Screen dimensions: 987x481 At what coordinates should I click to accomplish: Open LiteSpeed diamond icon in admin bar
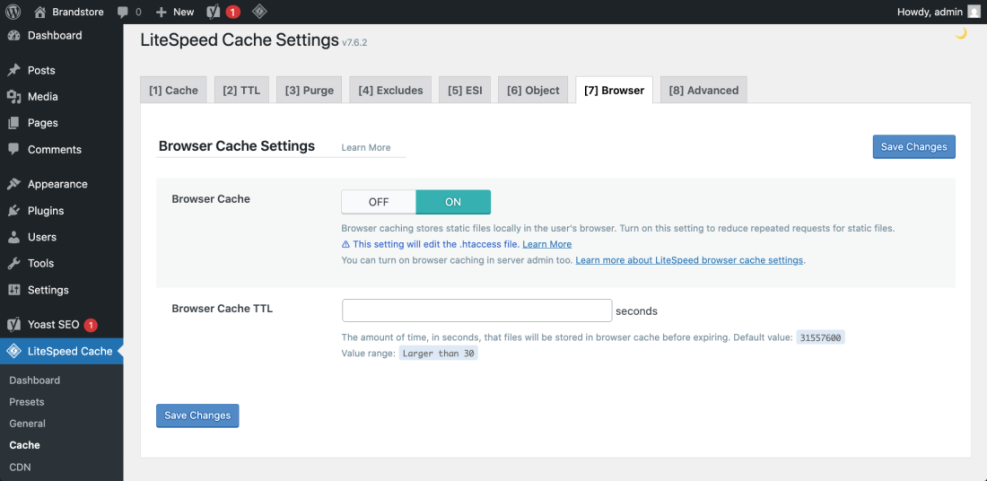click(x=258, y=11)
